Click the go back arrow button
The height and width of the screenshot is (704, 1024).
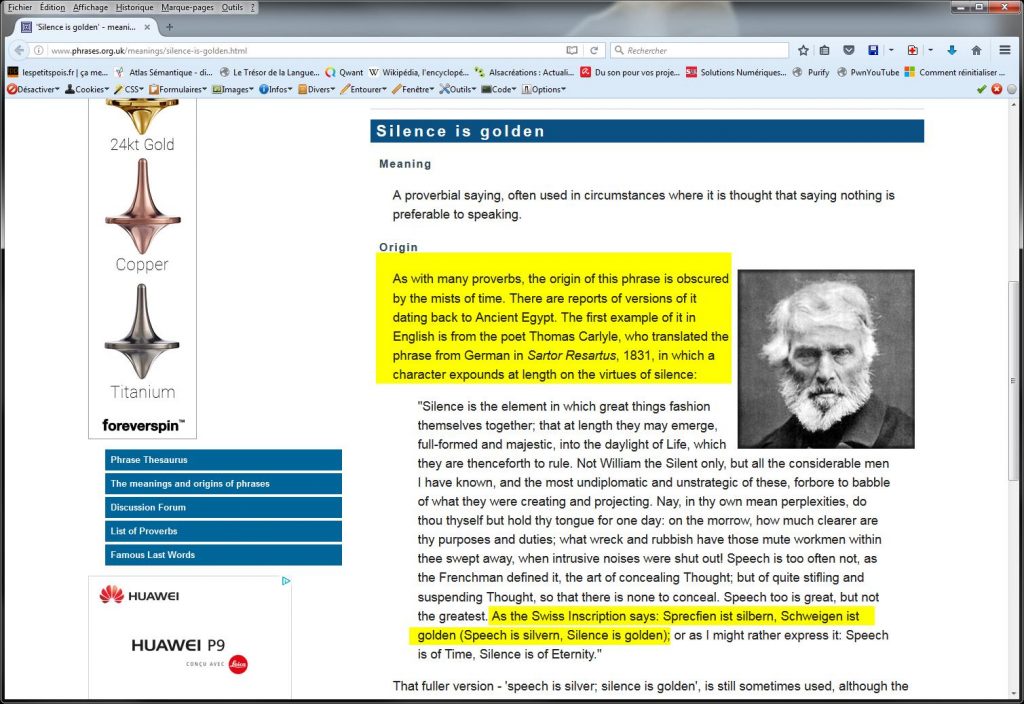tap(19, 50)
